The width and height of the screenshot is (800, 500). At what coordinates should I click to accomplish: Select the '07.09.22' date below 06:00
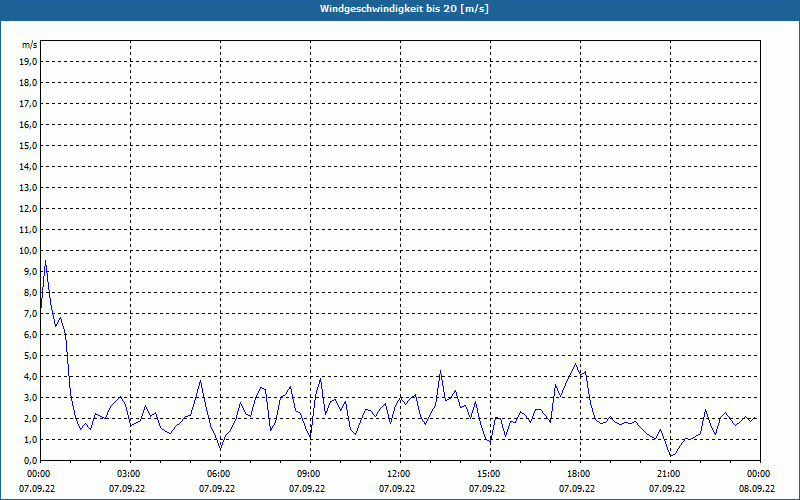click(x=217, y=488)
